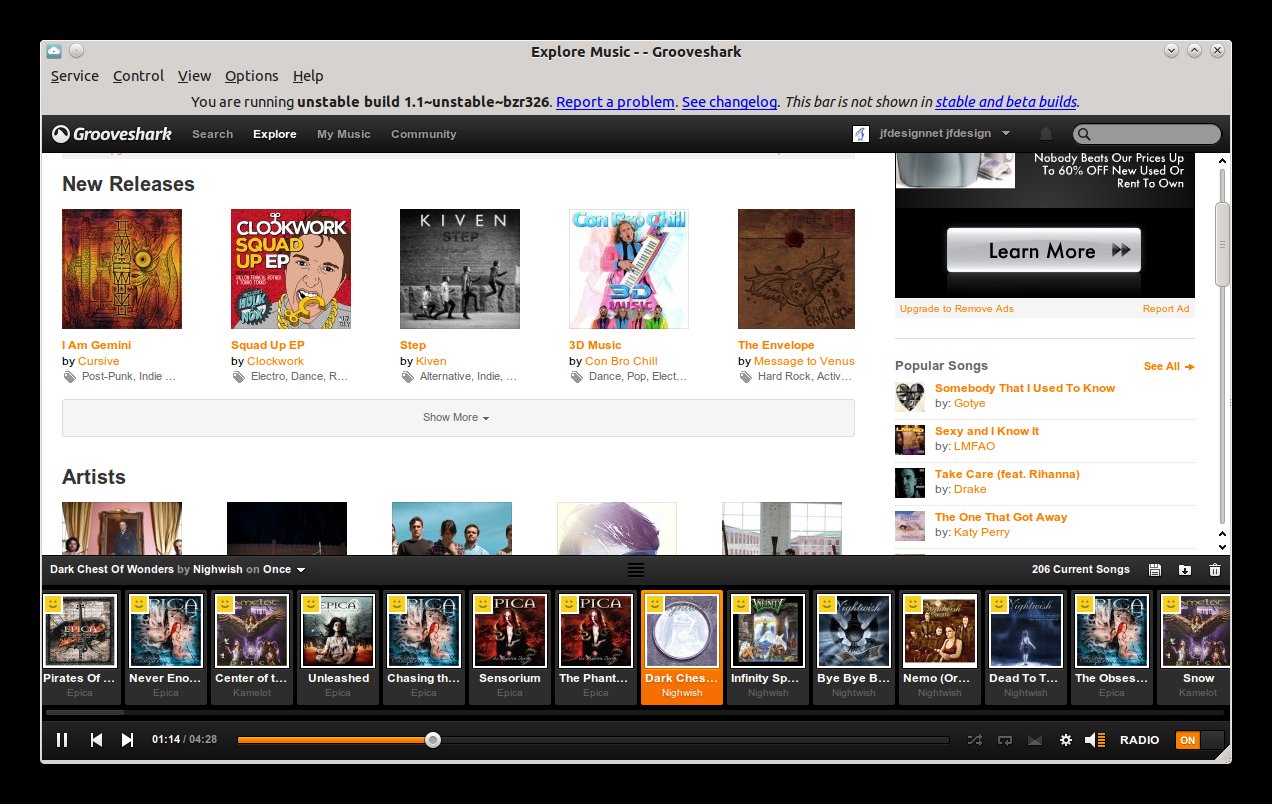Click the tag icon under Step by Kiven
The image size is (1272, 804).
click(x=407, y=377)
